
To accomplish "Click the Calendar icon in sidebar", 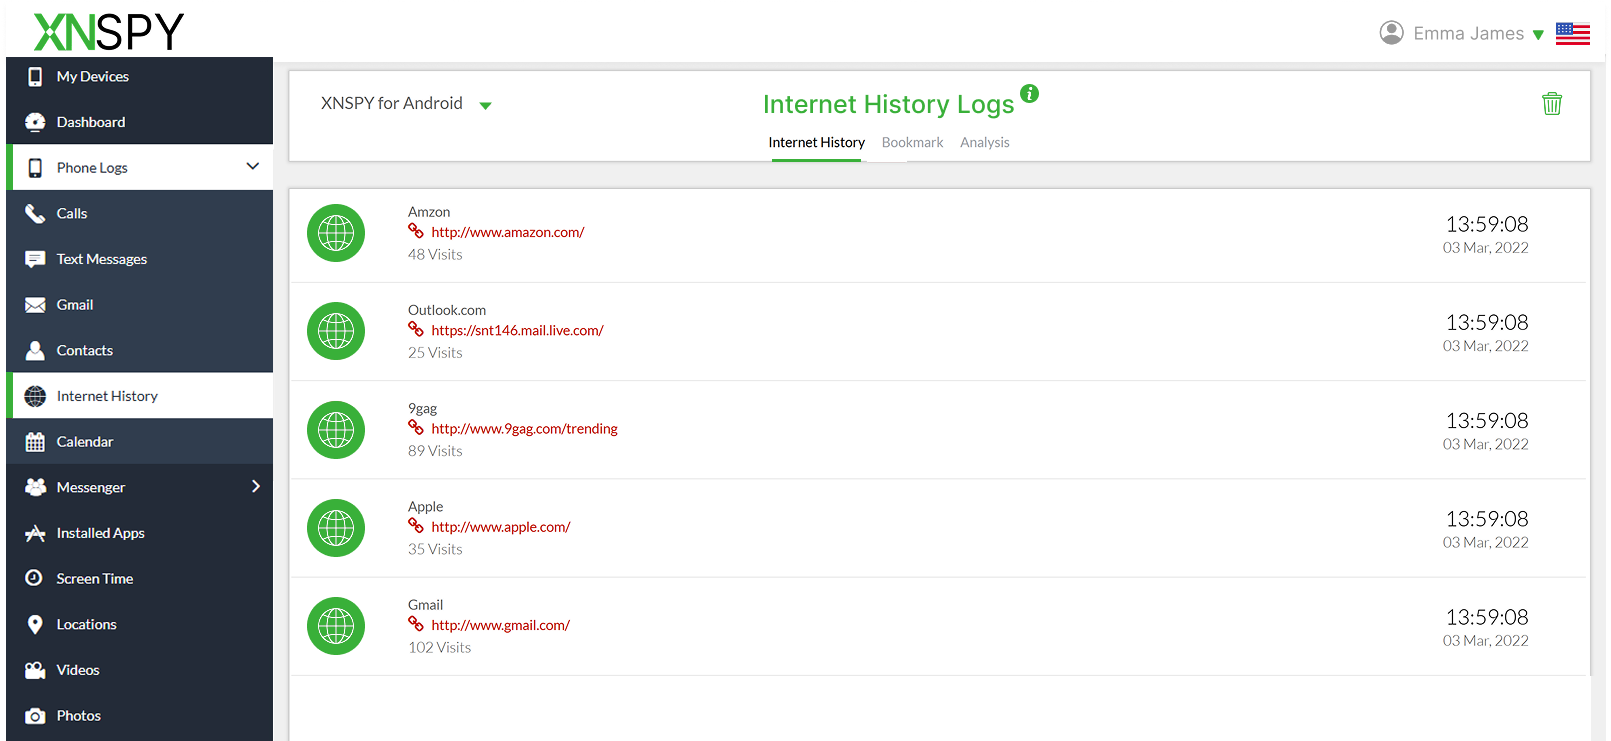I will coord(35,442).
